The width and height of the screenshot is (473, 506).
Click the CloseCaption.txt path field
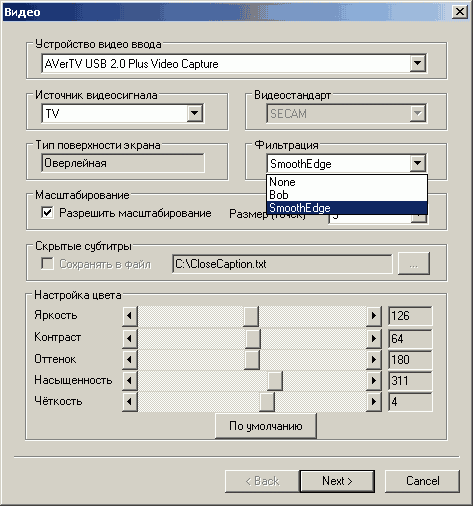[282, 264]
